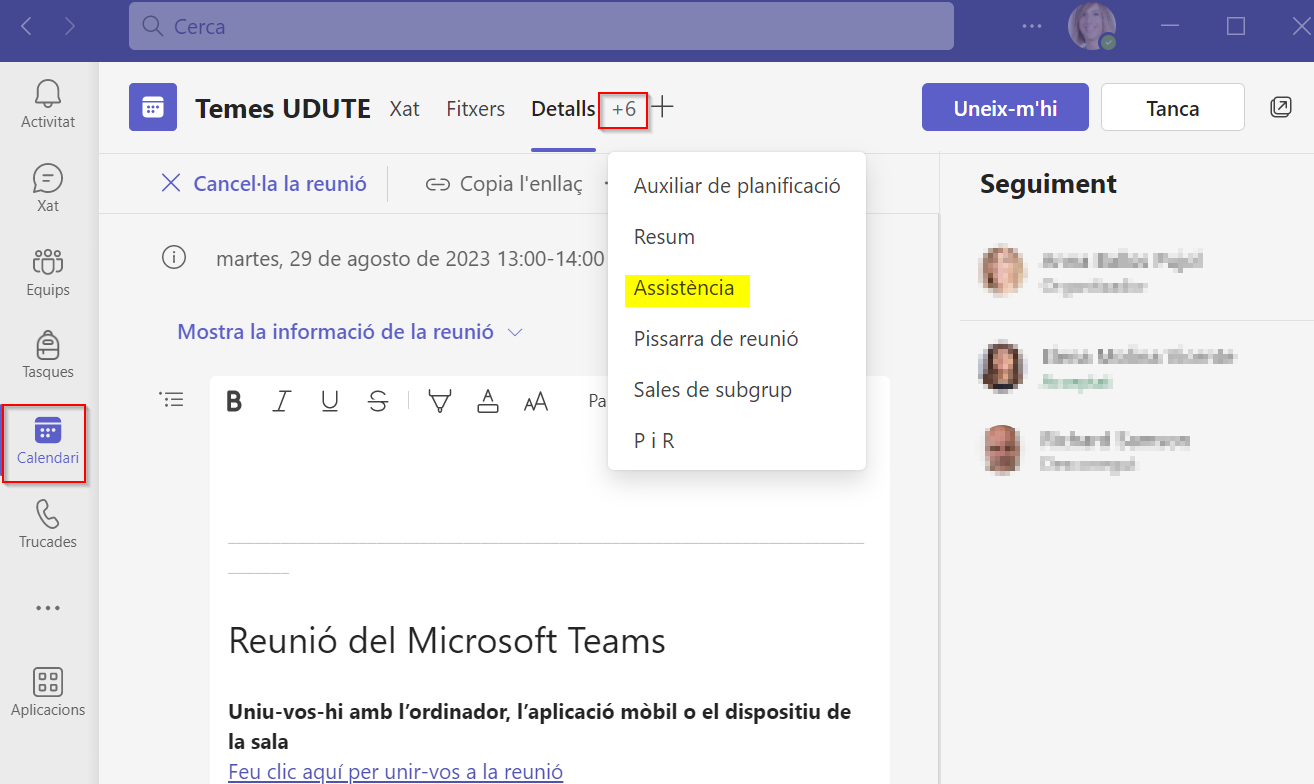Add a tab with the plus icon

point(662,107)
